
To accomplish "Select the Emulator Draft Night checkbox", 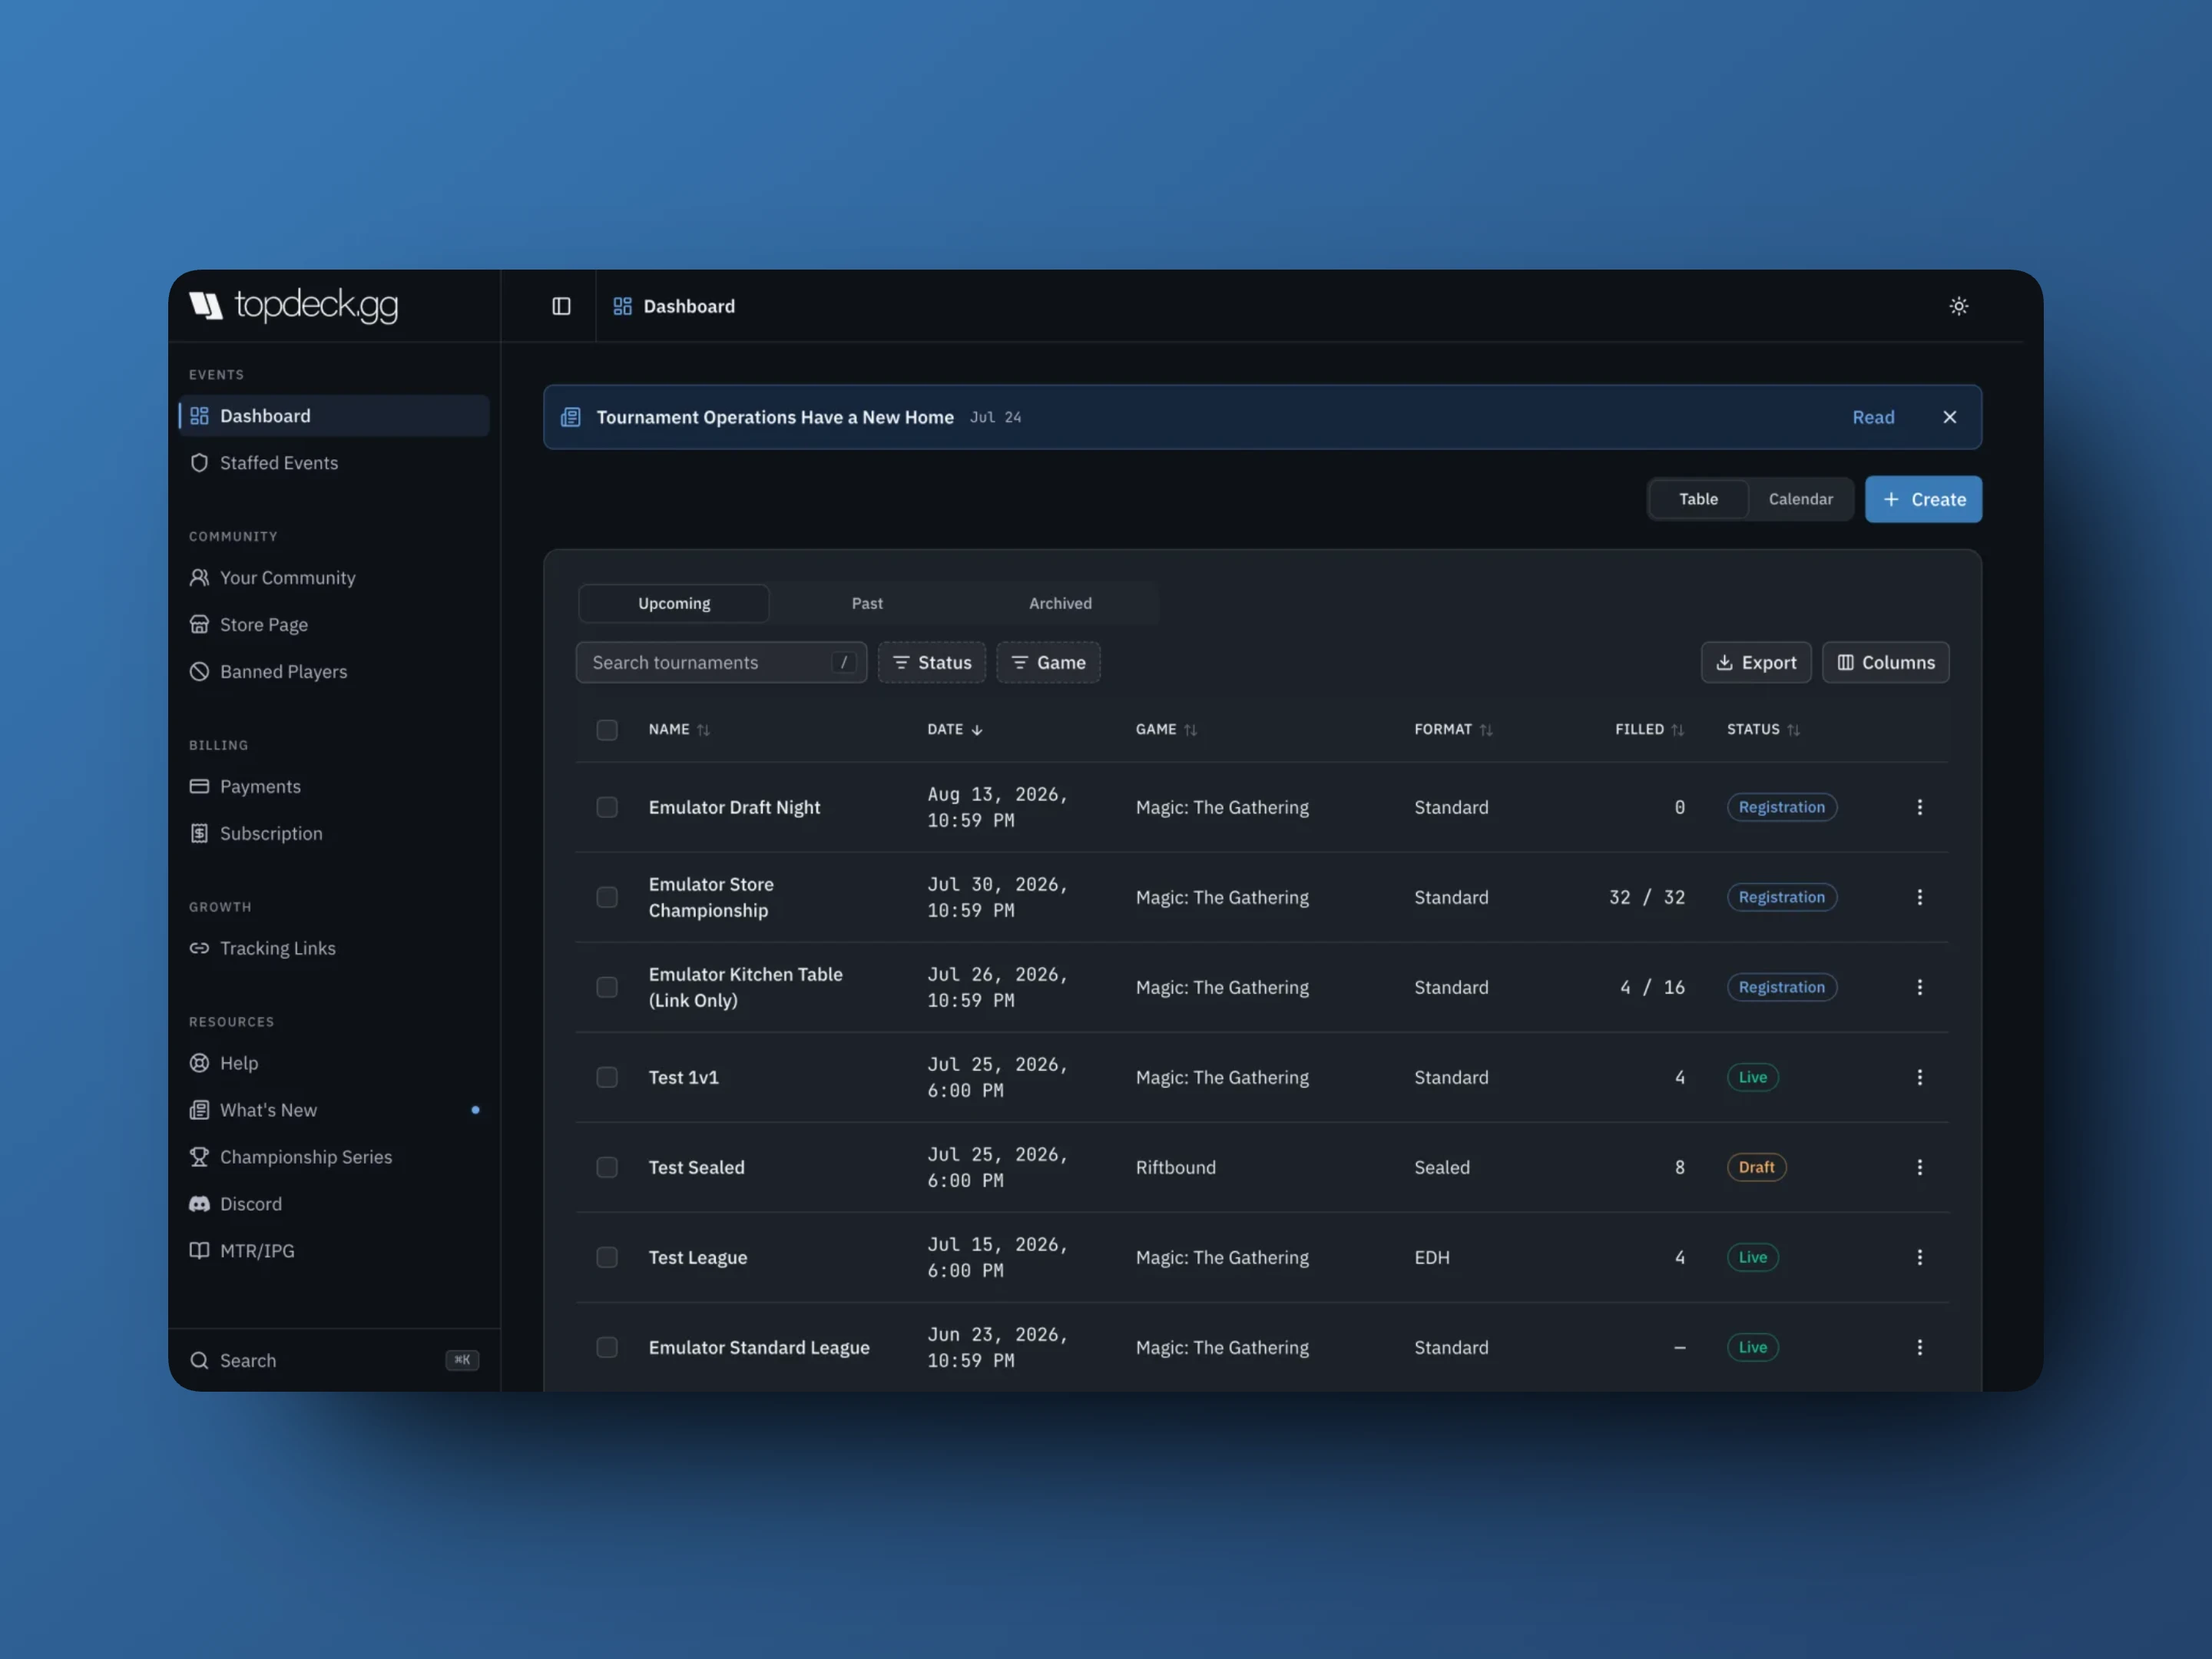I will click(x=607, y=807).
